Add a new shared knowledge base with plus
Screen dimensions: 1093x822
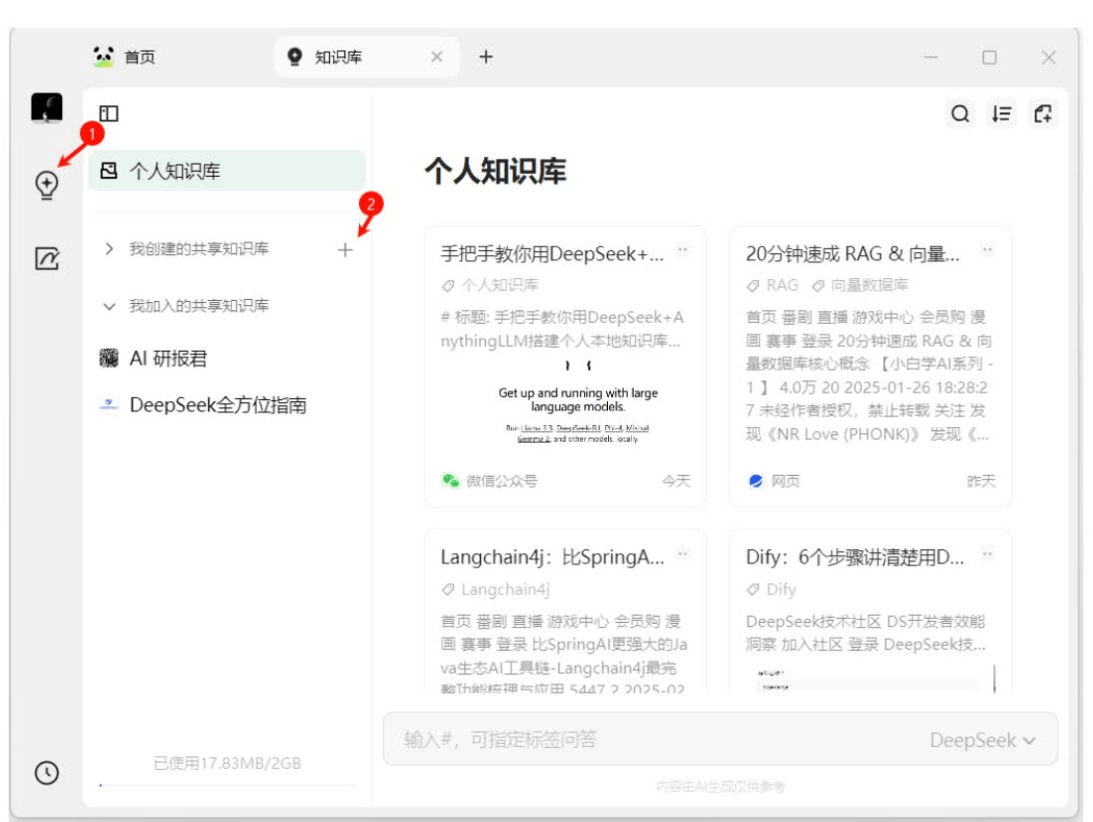345,250
